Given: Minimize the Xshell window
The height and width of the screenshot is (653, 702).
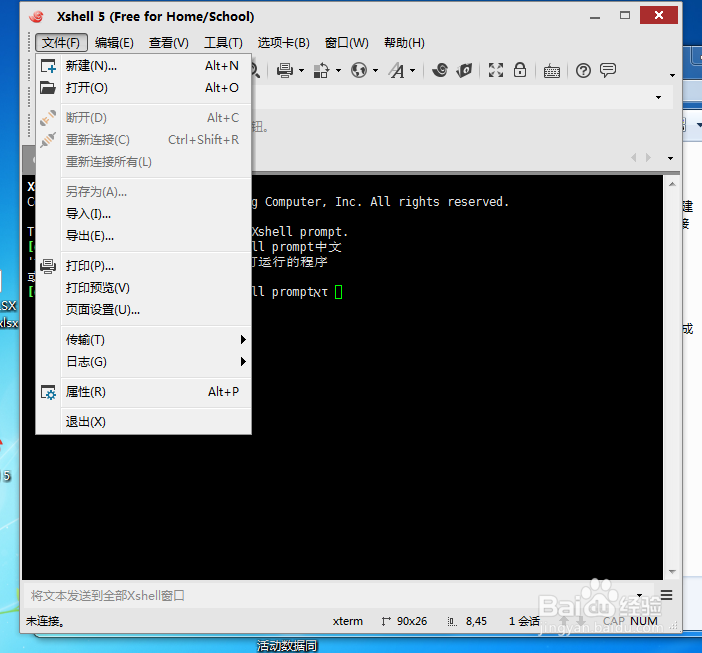Looking at the screenshot, I should [595, 17].
